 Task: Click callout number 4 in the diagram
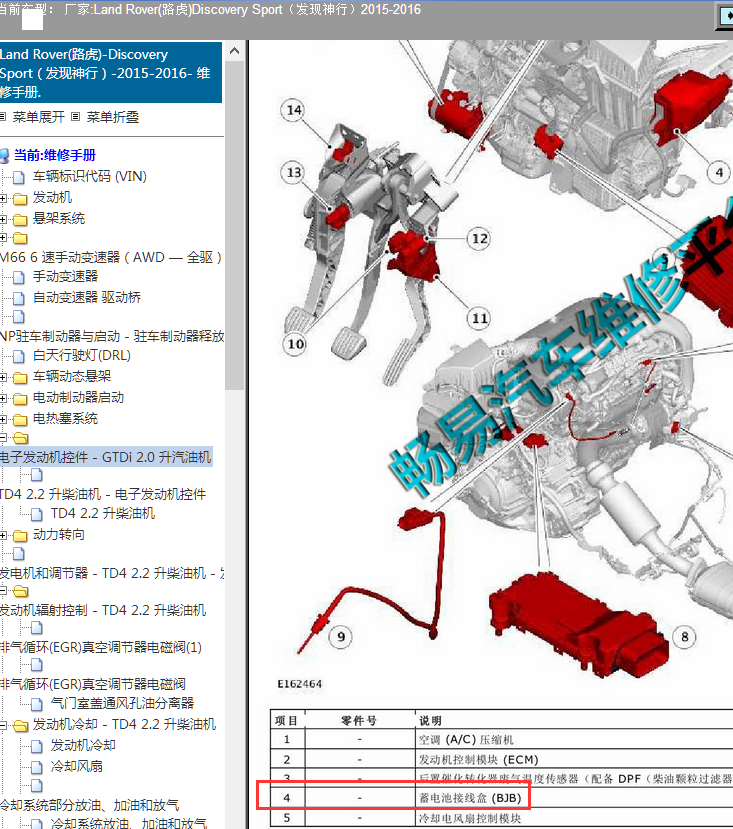coord(719,172)
